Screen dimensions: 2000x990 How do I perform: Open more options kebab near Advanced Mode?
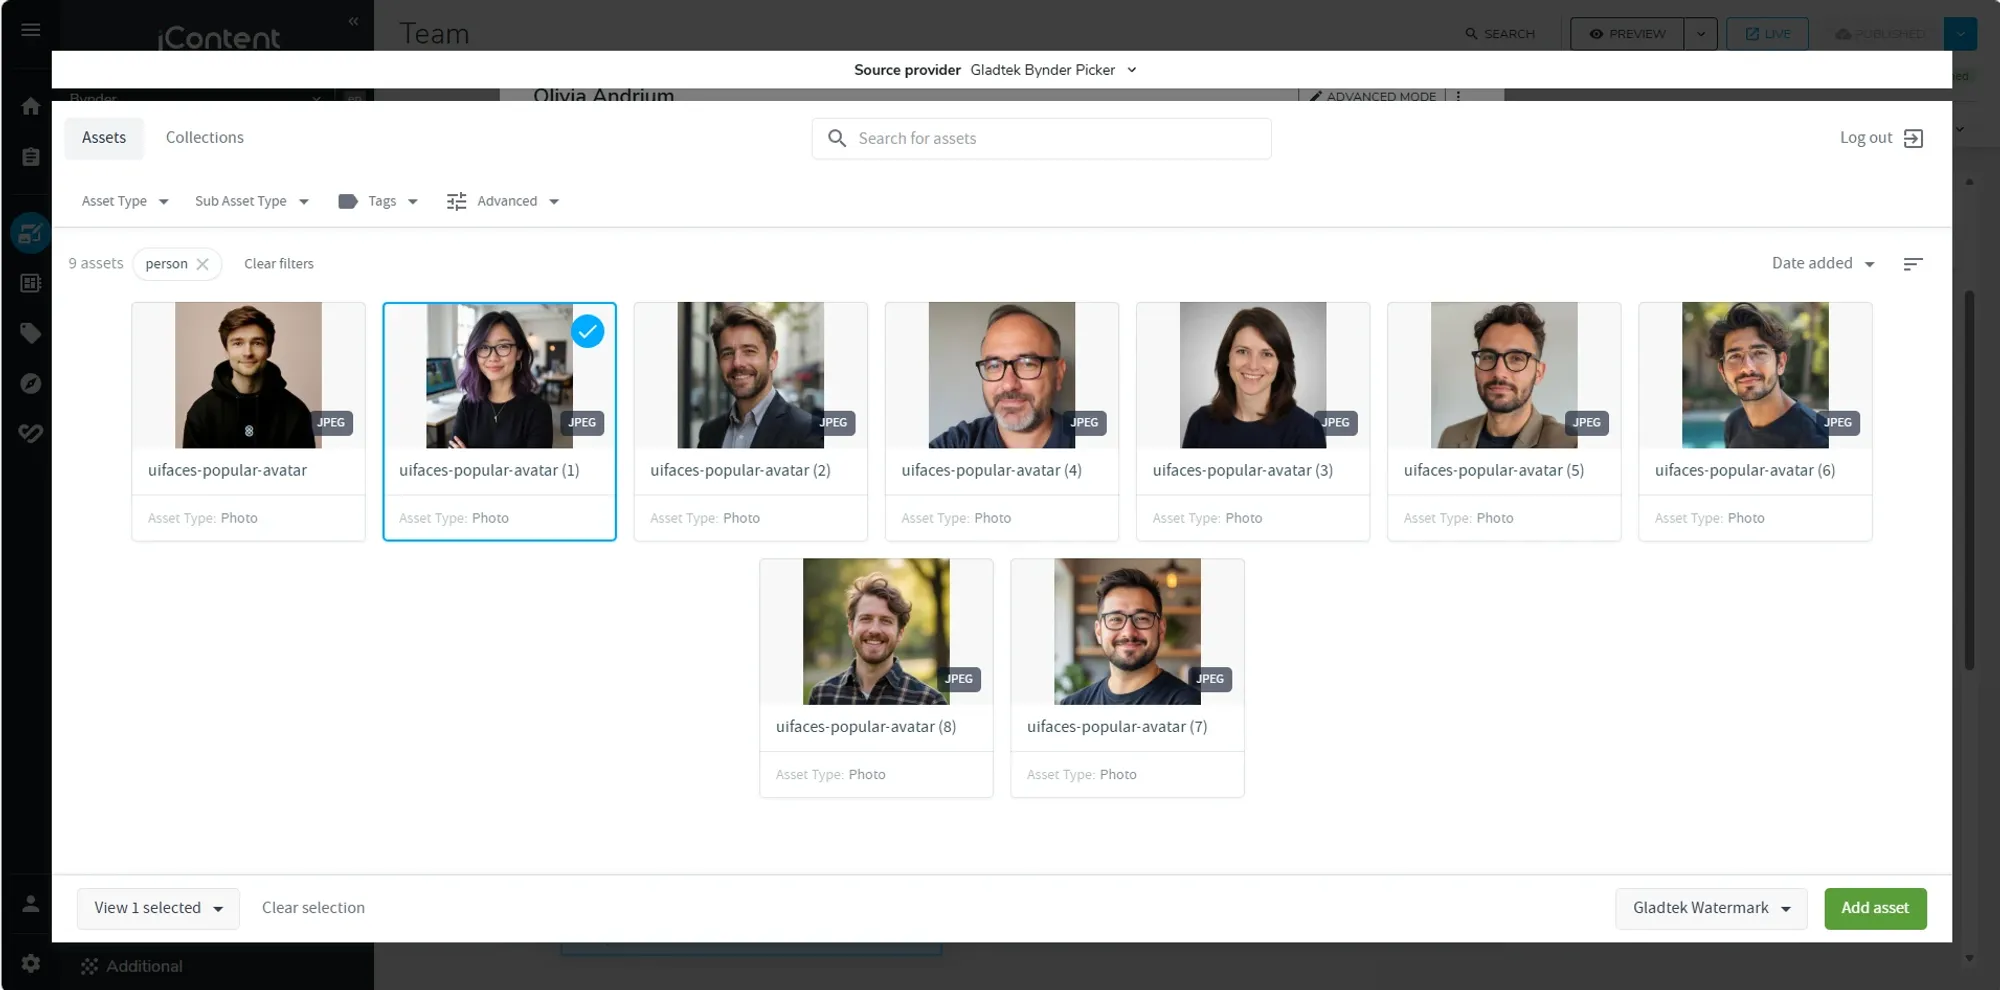point(1458,96)
